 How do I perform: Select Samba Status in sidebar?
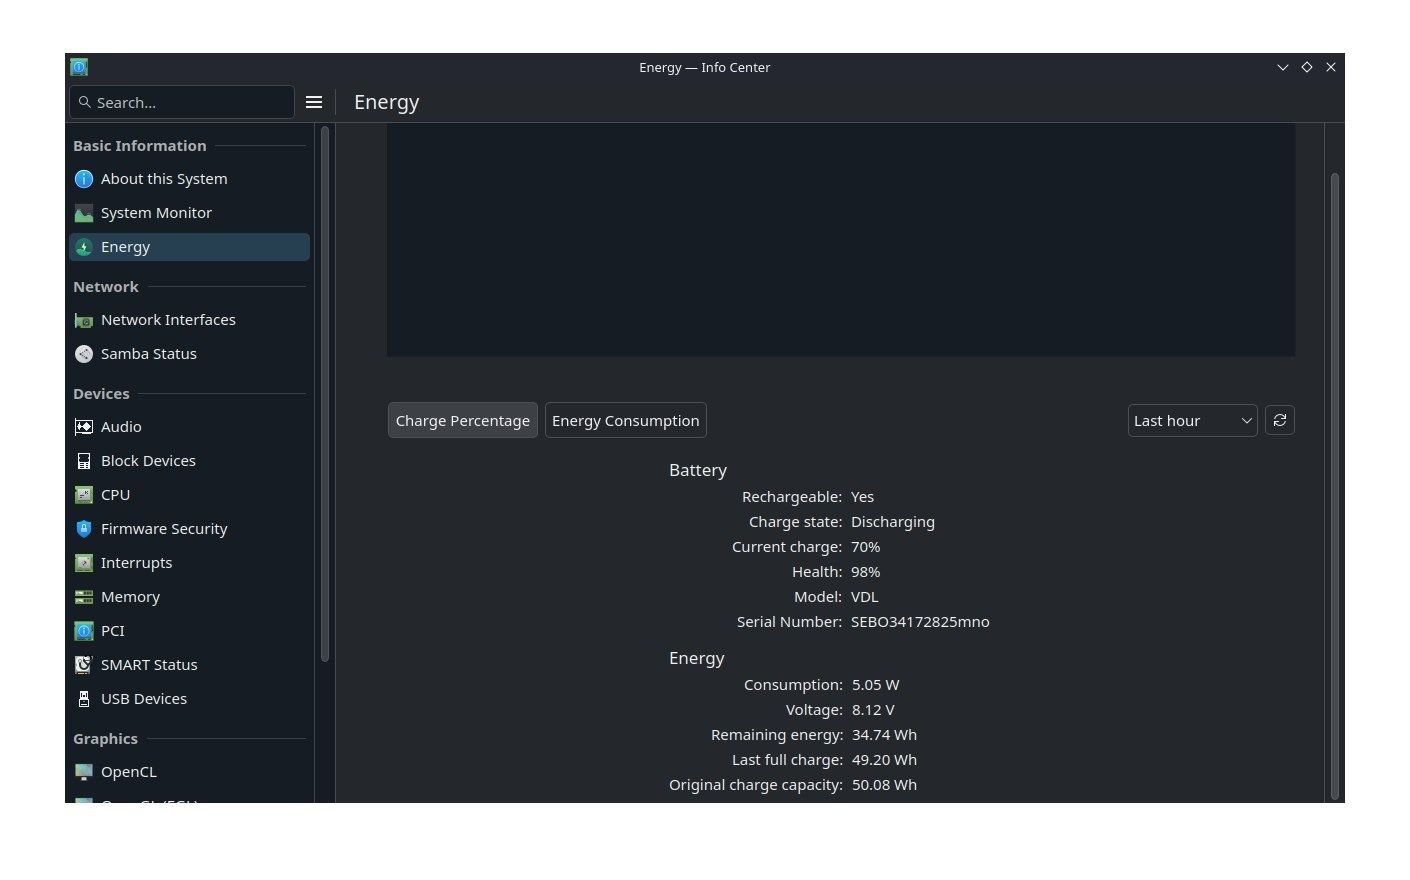click(189, 354)
